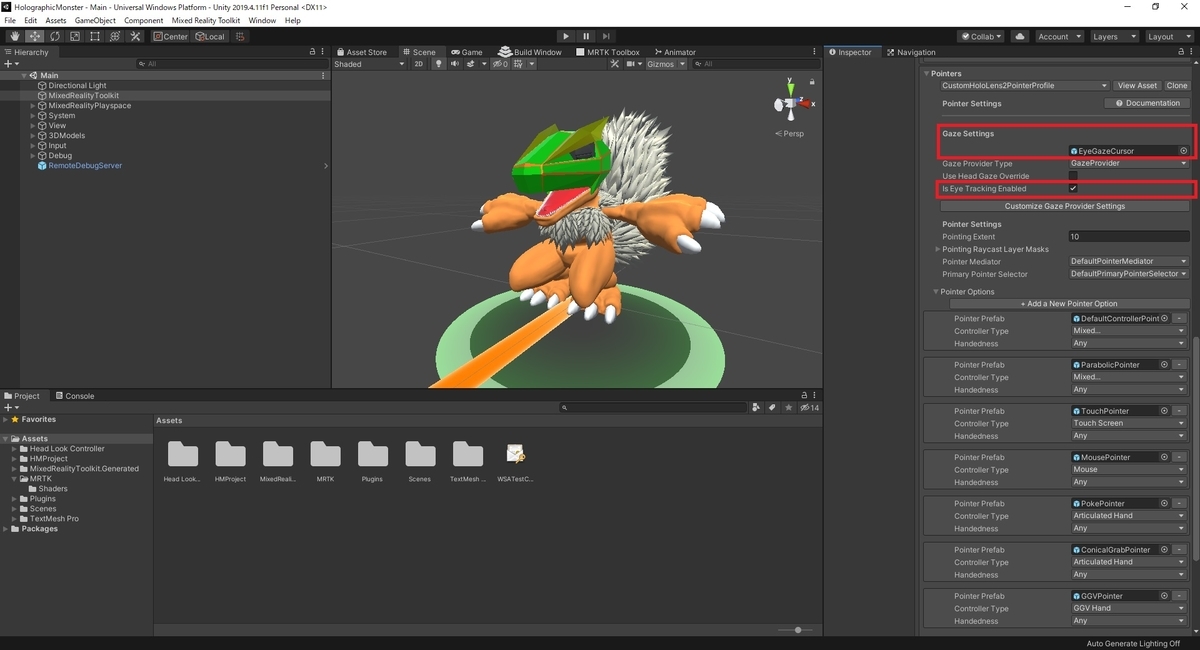
Task: Open custom editor tools icon
Action: (x=135, y=36)
